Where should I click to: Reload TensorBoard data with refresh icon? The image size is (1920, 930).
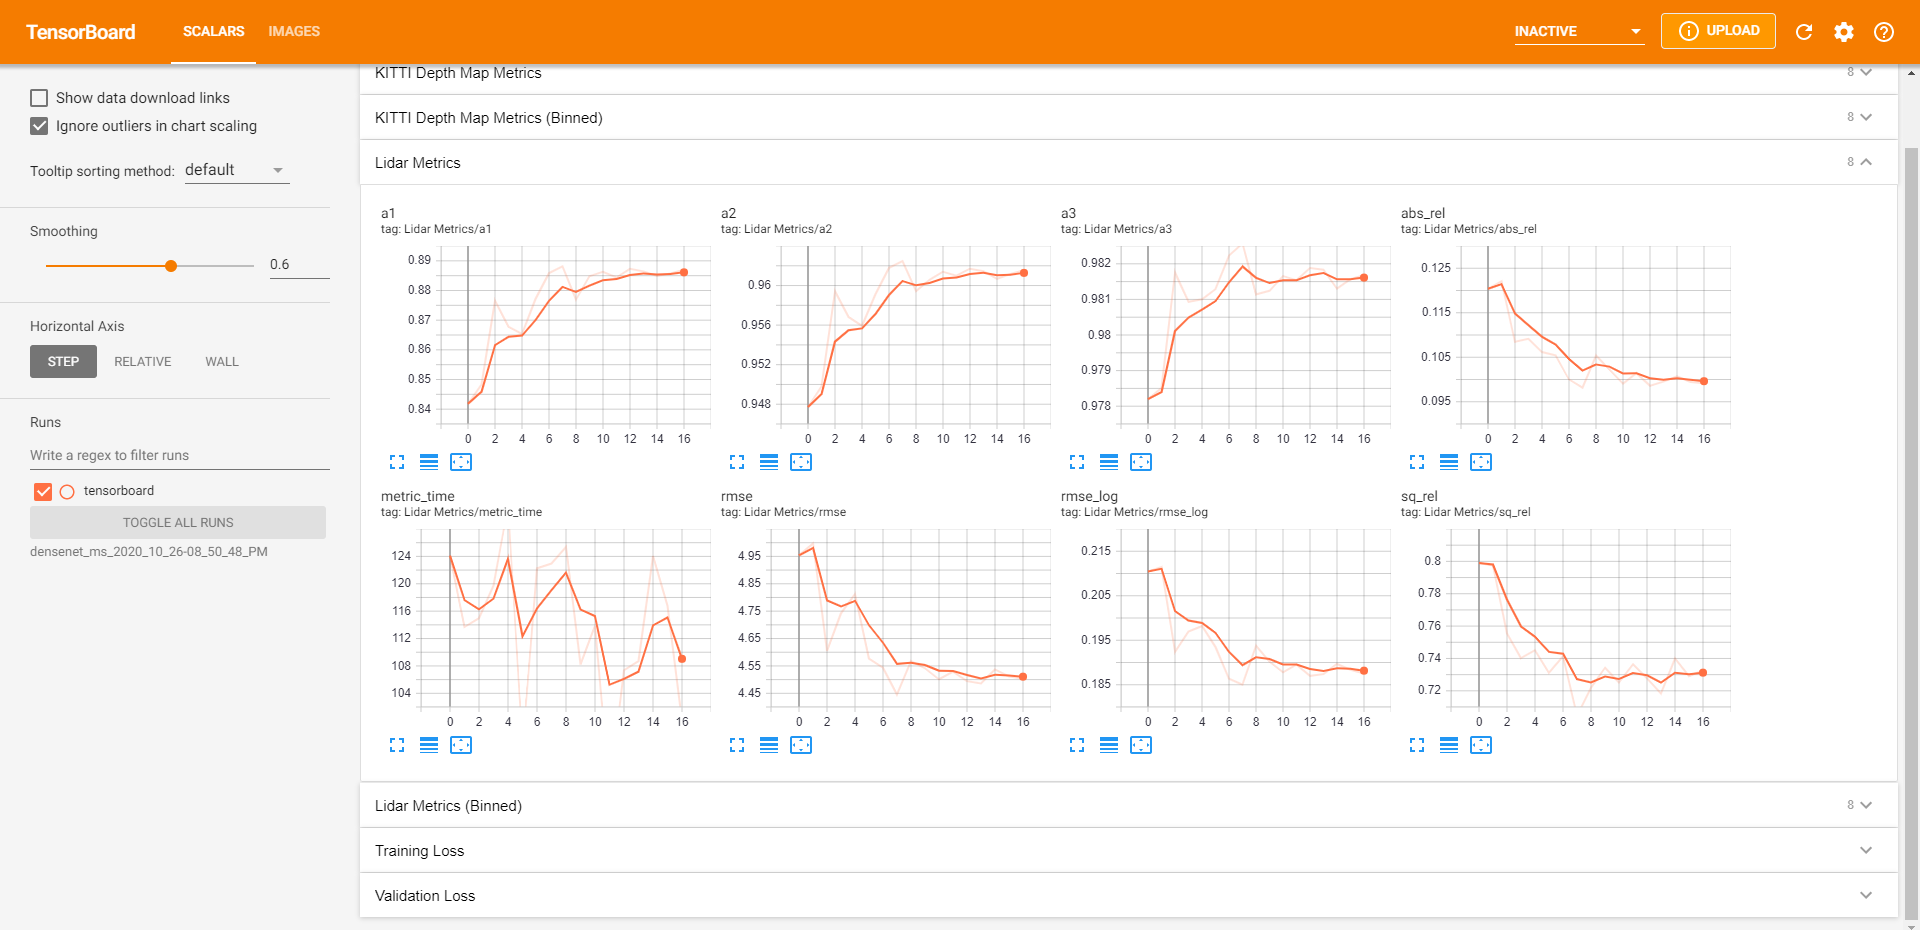(1804, 32)
